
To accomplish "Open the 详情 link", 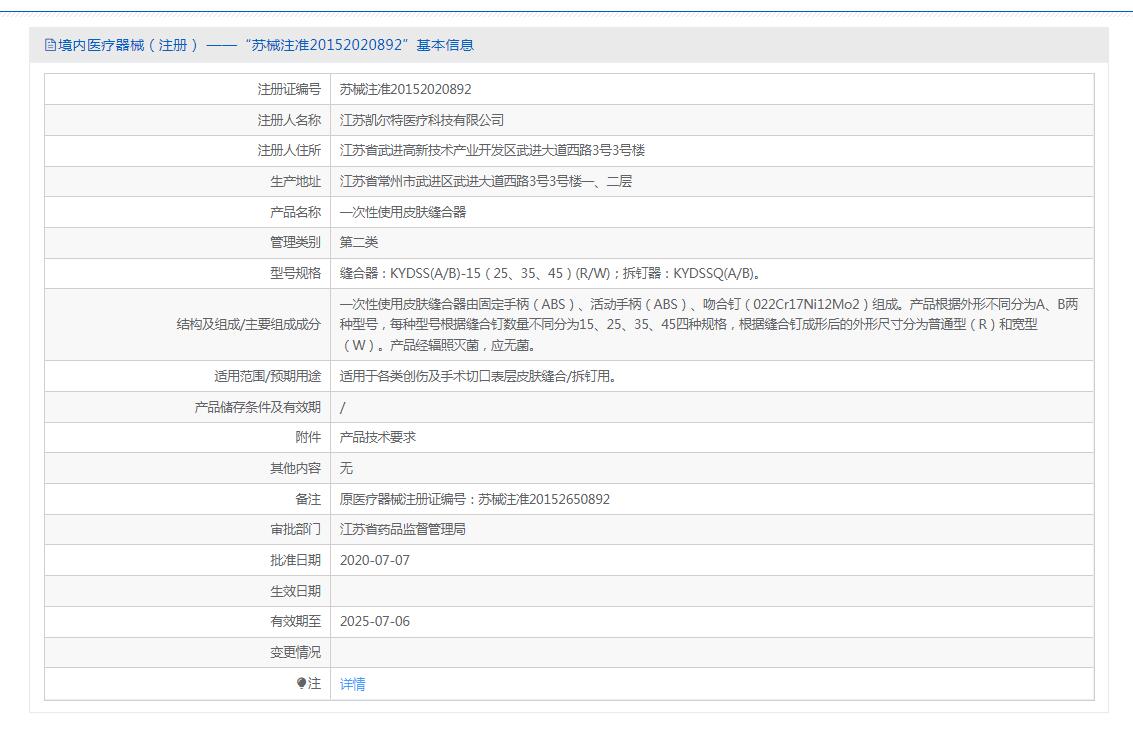I will point(352,684).
